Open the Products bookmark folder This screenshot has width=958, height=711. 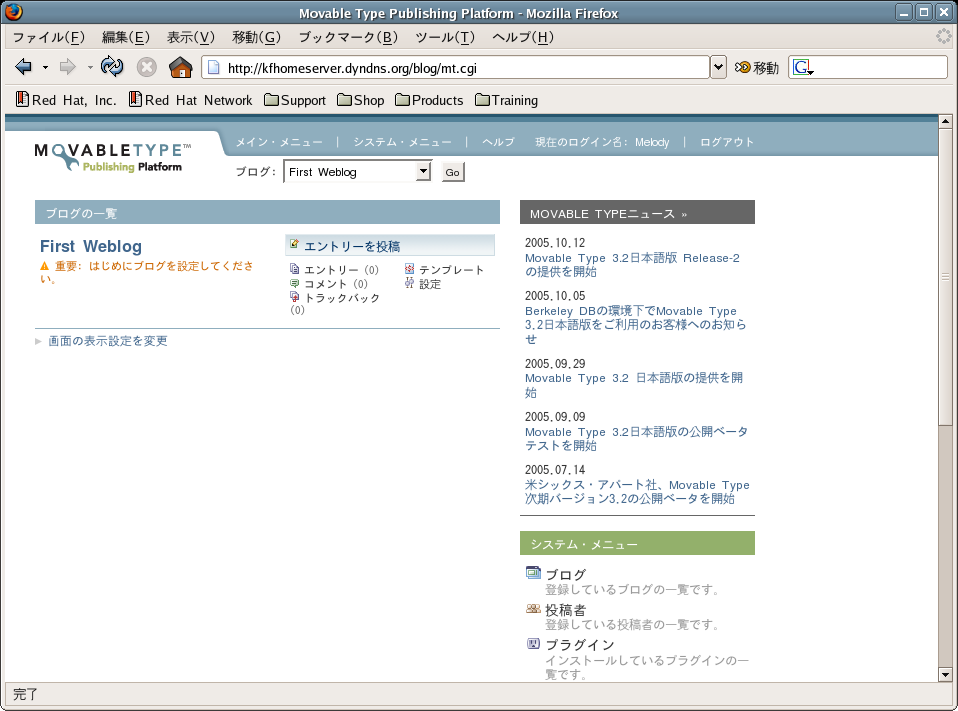click(x=430, y=100)
